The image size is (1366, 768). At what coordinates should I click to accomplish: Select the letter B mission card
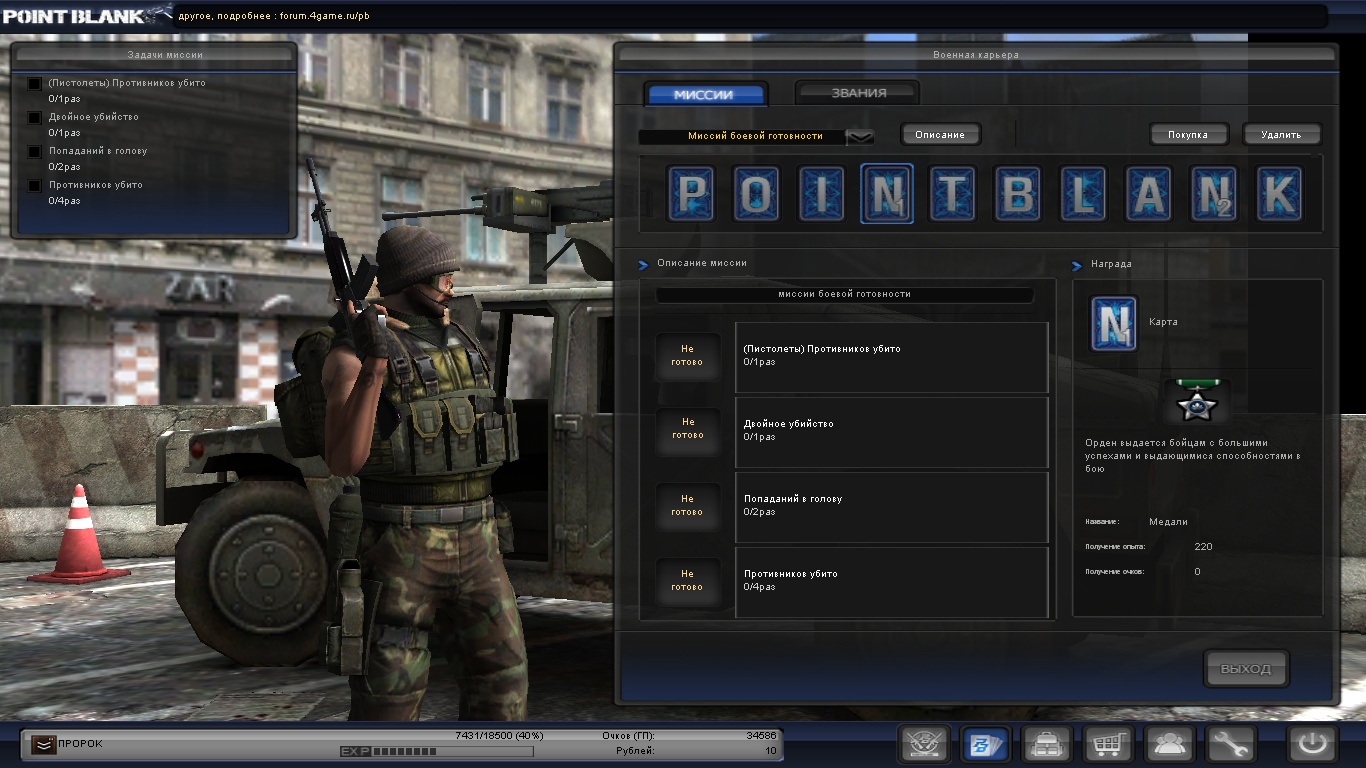pyautogui.click(x=1017, y=193)
